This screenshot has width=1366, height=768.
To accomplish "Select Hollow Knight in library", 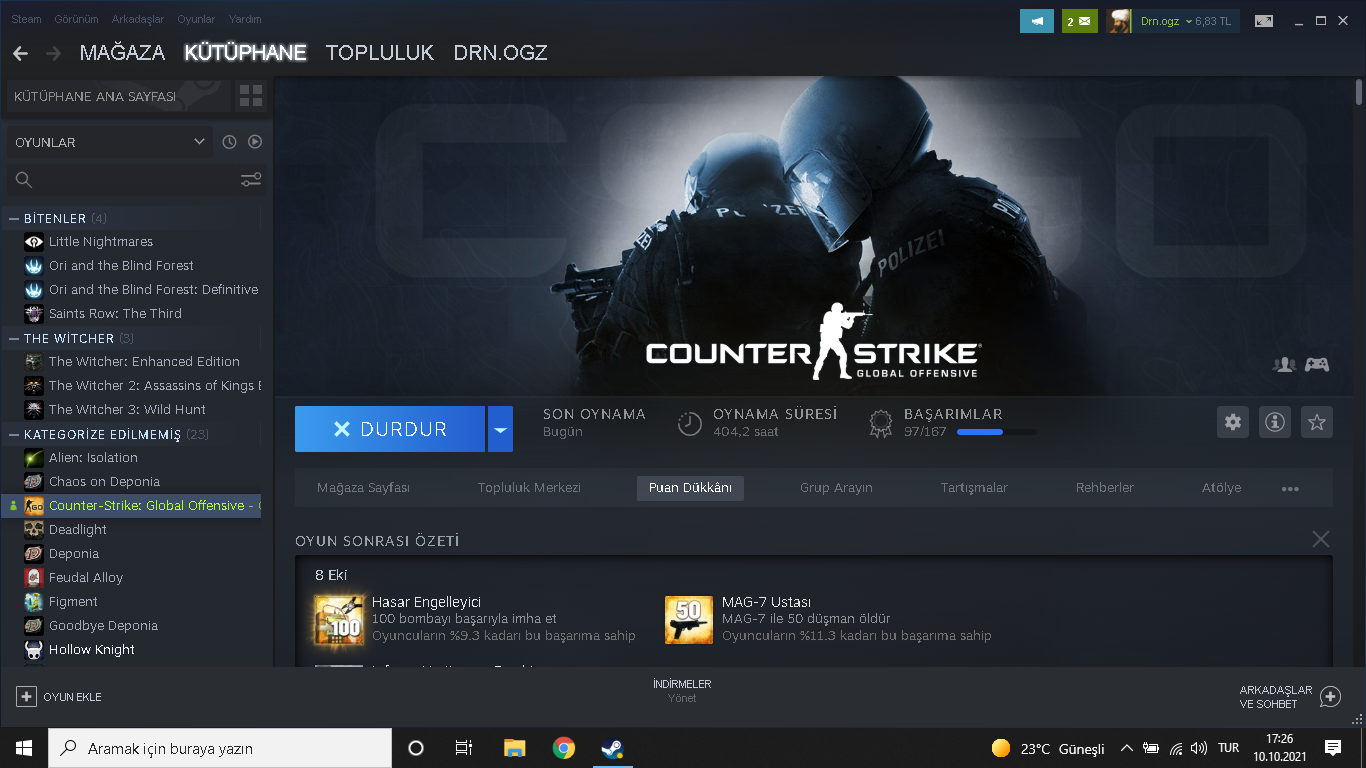I will coord(92,649).
